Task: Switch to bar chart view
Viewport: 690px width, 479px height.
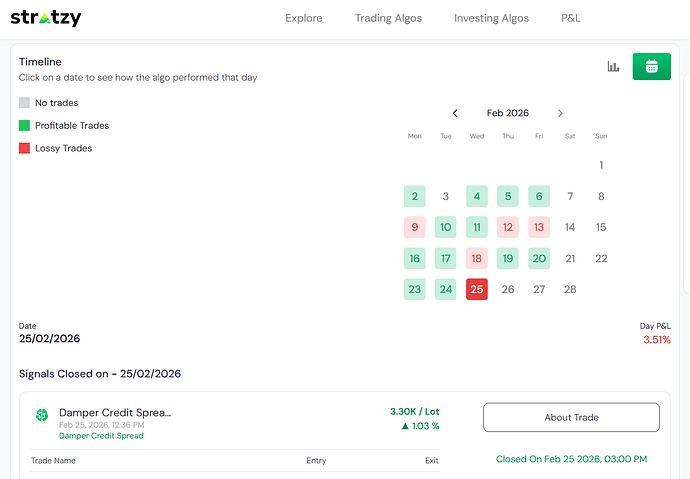Action: point(613,67)
